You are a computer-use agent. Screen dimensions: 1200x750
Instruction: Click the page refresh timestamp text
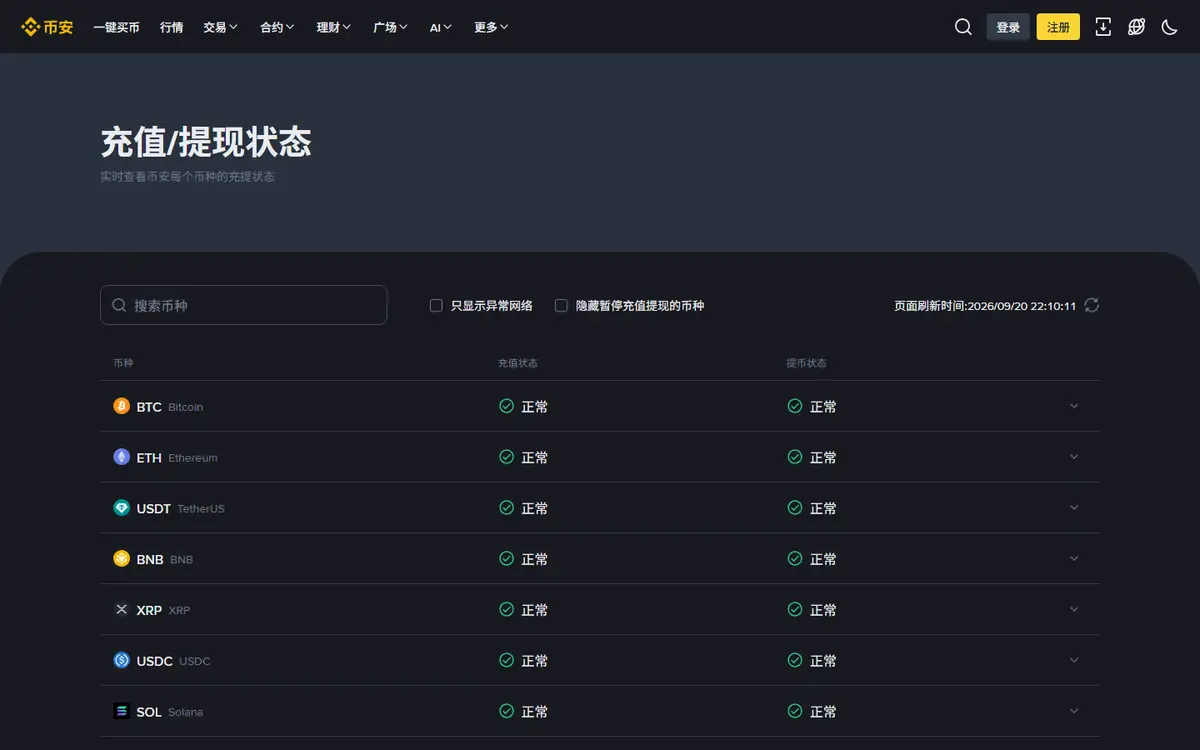(x=985, y=306)
